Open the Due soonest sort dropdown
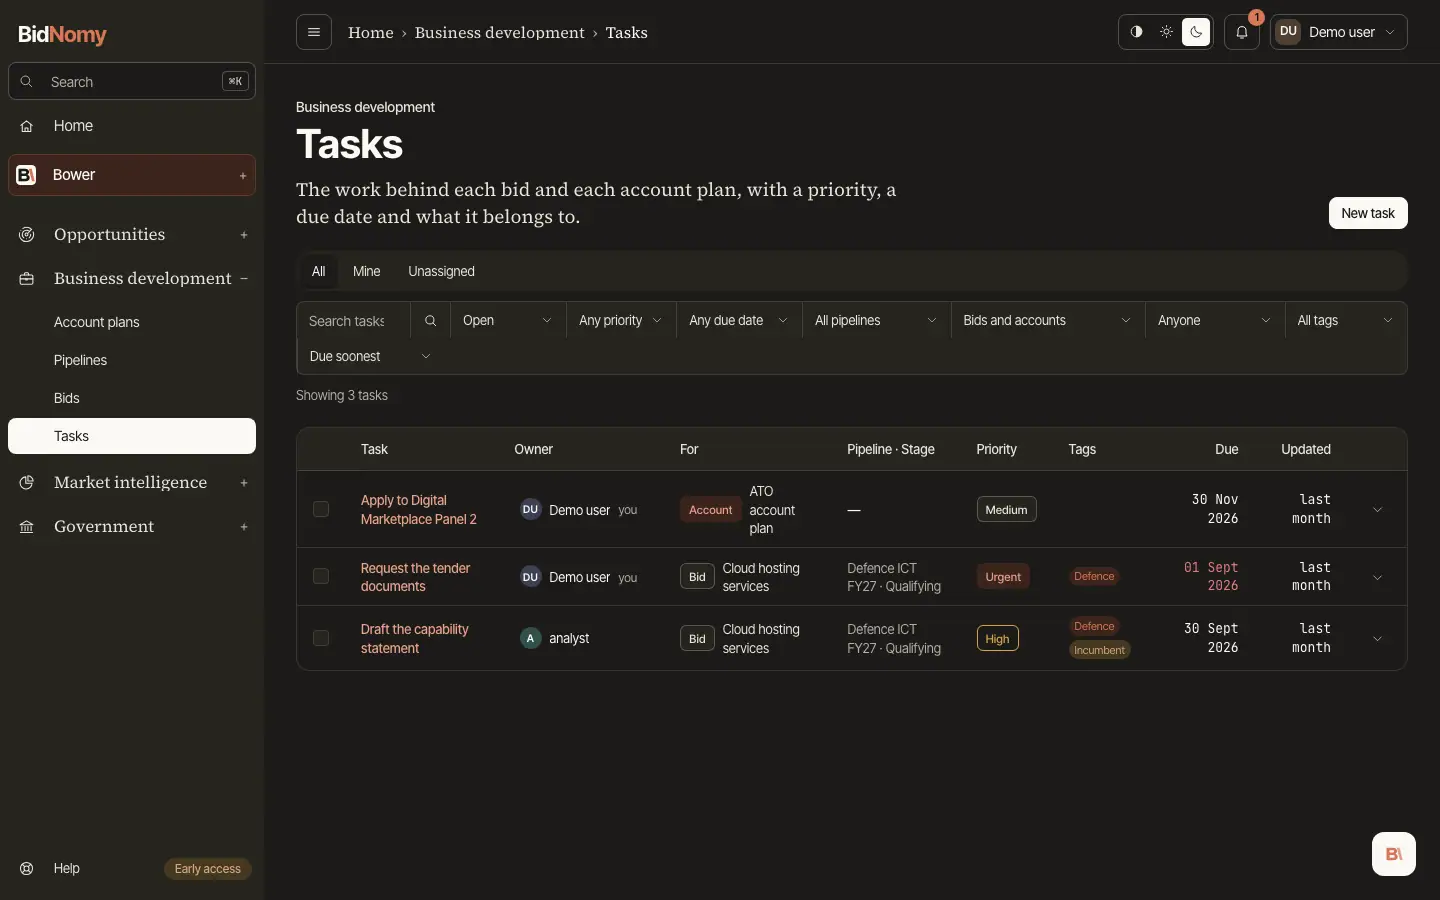The image size is (1440, 900). [x=370, y=357]
